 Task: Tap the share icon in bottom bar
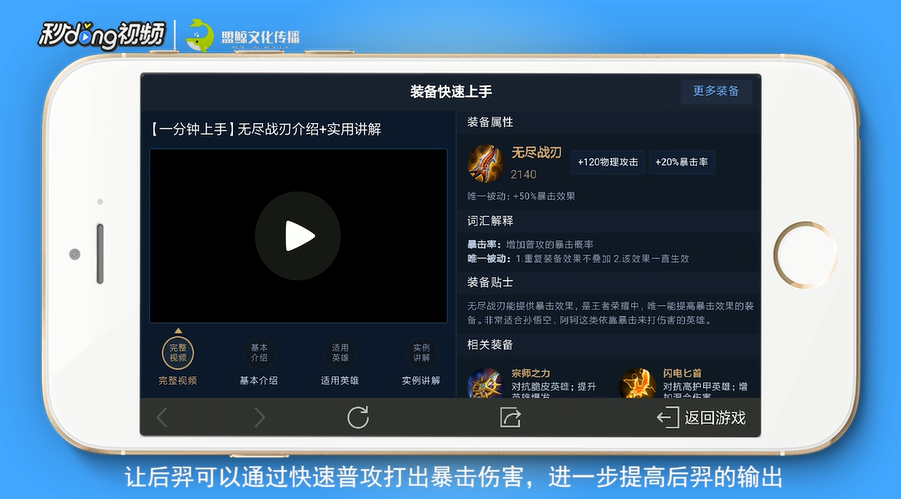[x=510, y=417]
